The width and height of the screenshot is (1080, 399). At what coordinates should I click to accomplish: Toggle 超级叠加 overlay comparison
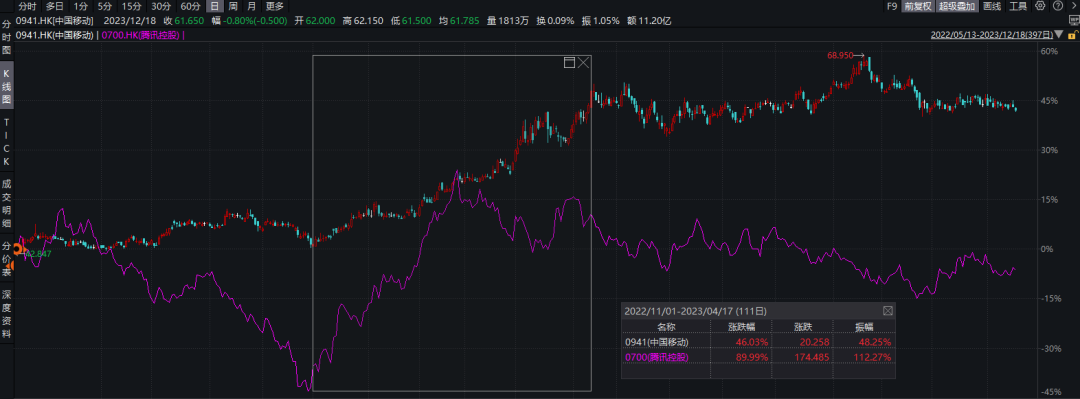coord(957,6)
